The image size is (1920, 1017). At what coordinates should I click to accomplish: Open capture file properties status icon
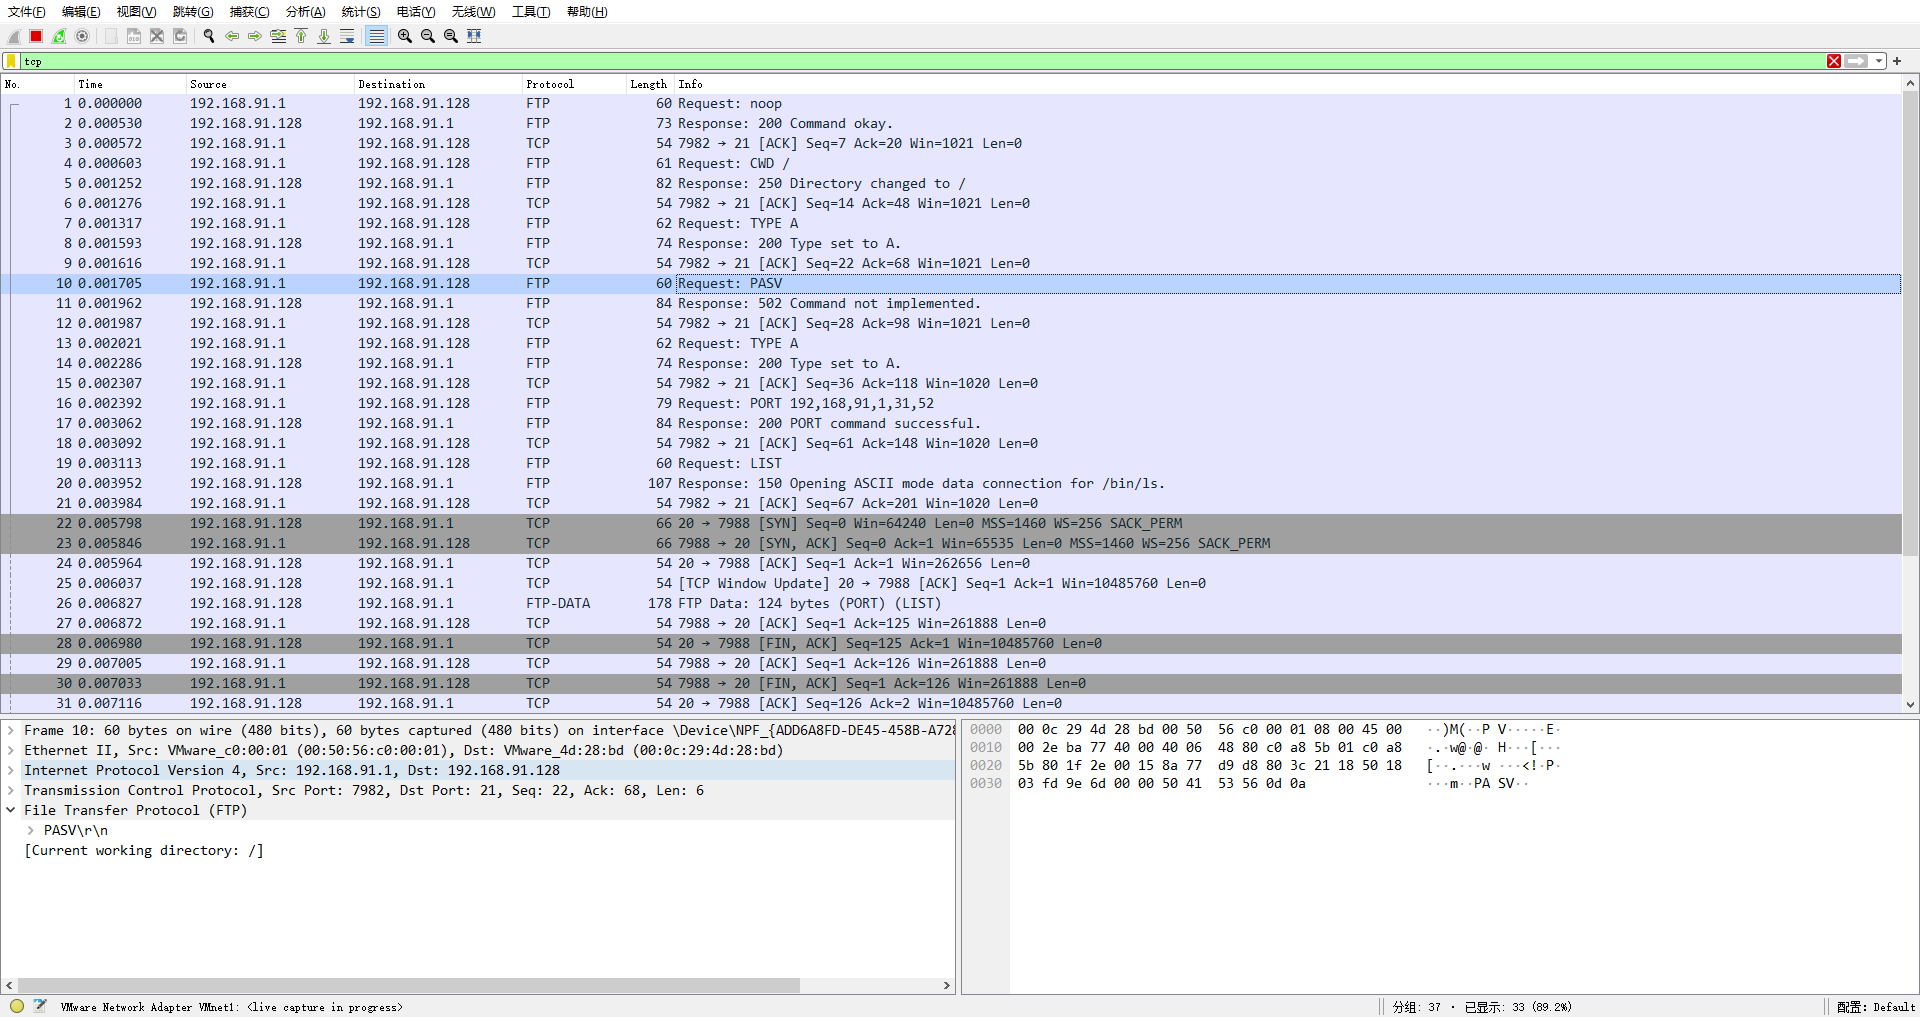[40, 1006]
